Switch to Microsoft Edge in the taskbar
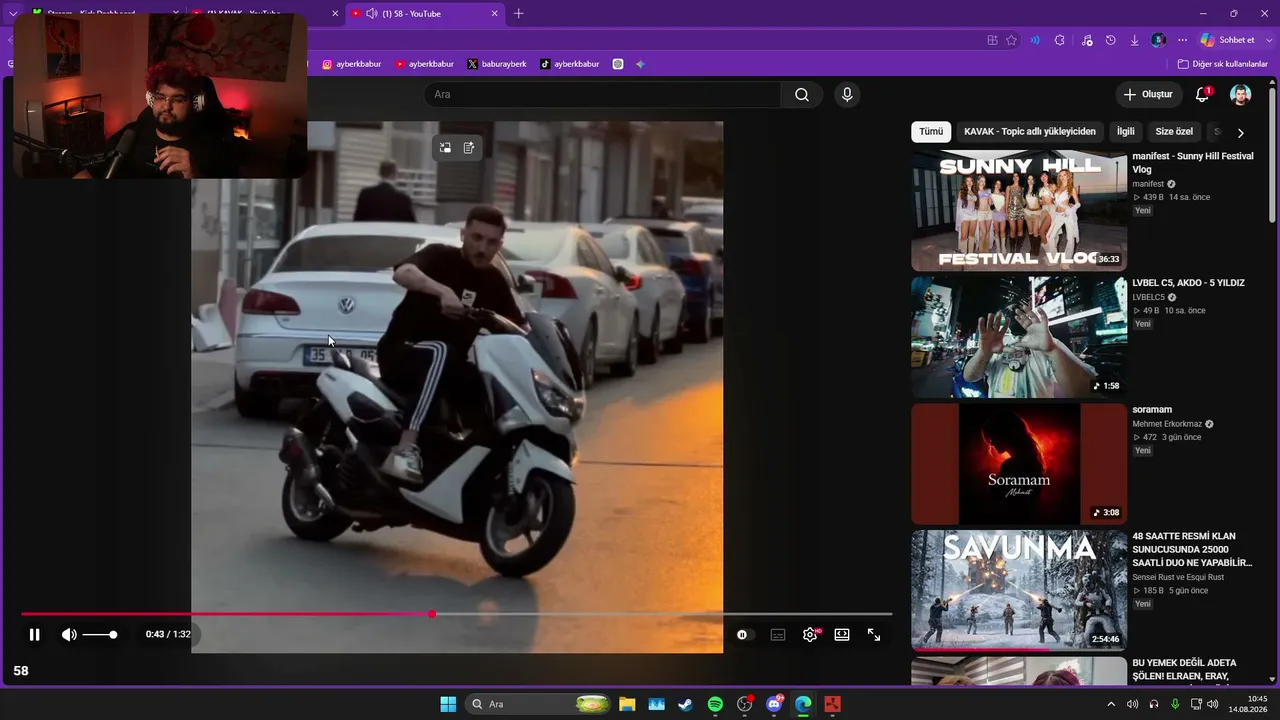This screenshot has width=1280, height=720. coord(803,704)
